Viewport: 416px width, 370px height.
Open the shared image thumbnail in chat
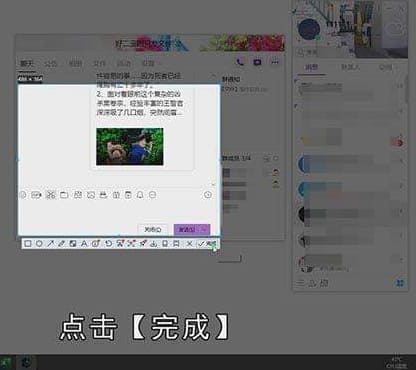[130, 147]
